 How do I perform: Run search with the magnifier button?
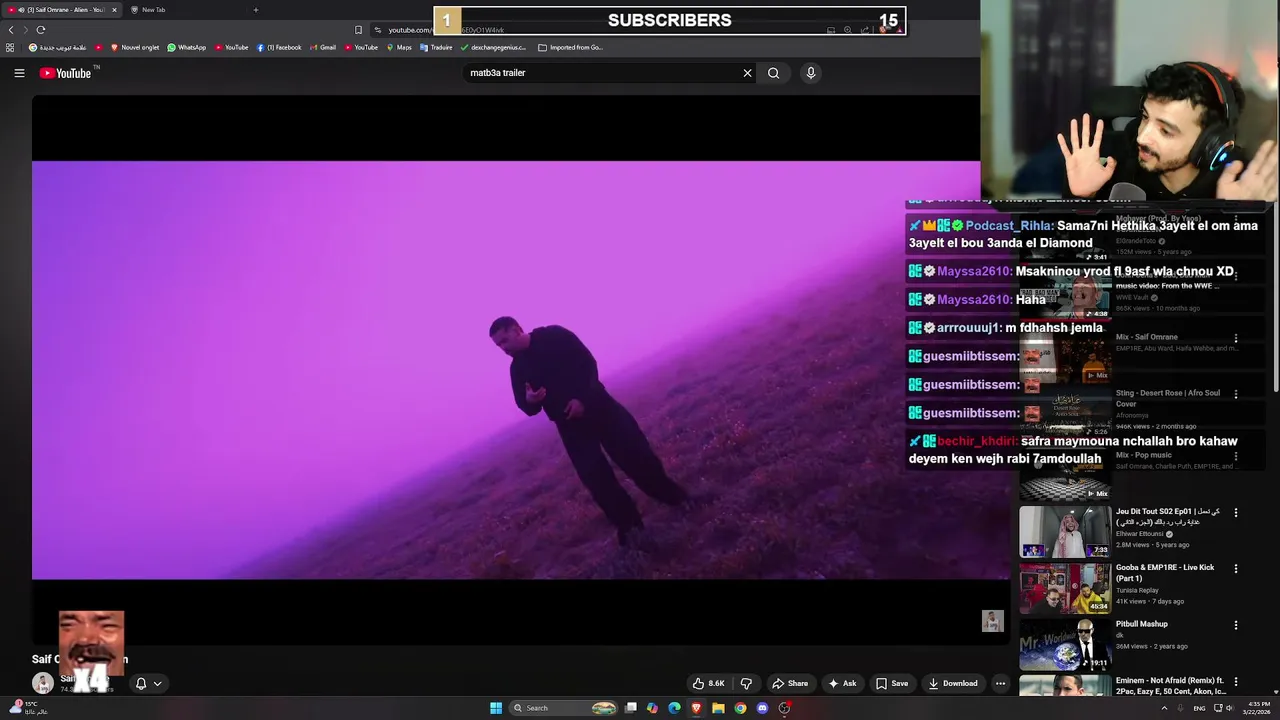(x=773, y=73)
